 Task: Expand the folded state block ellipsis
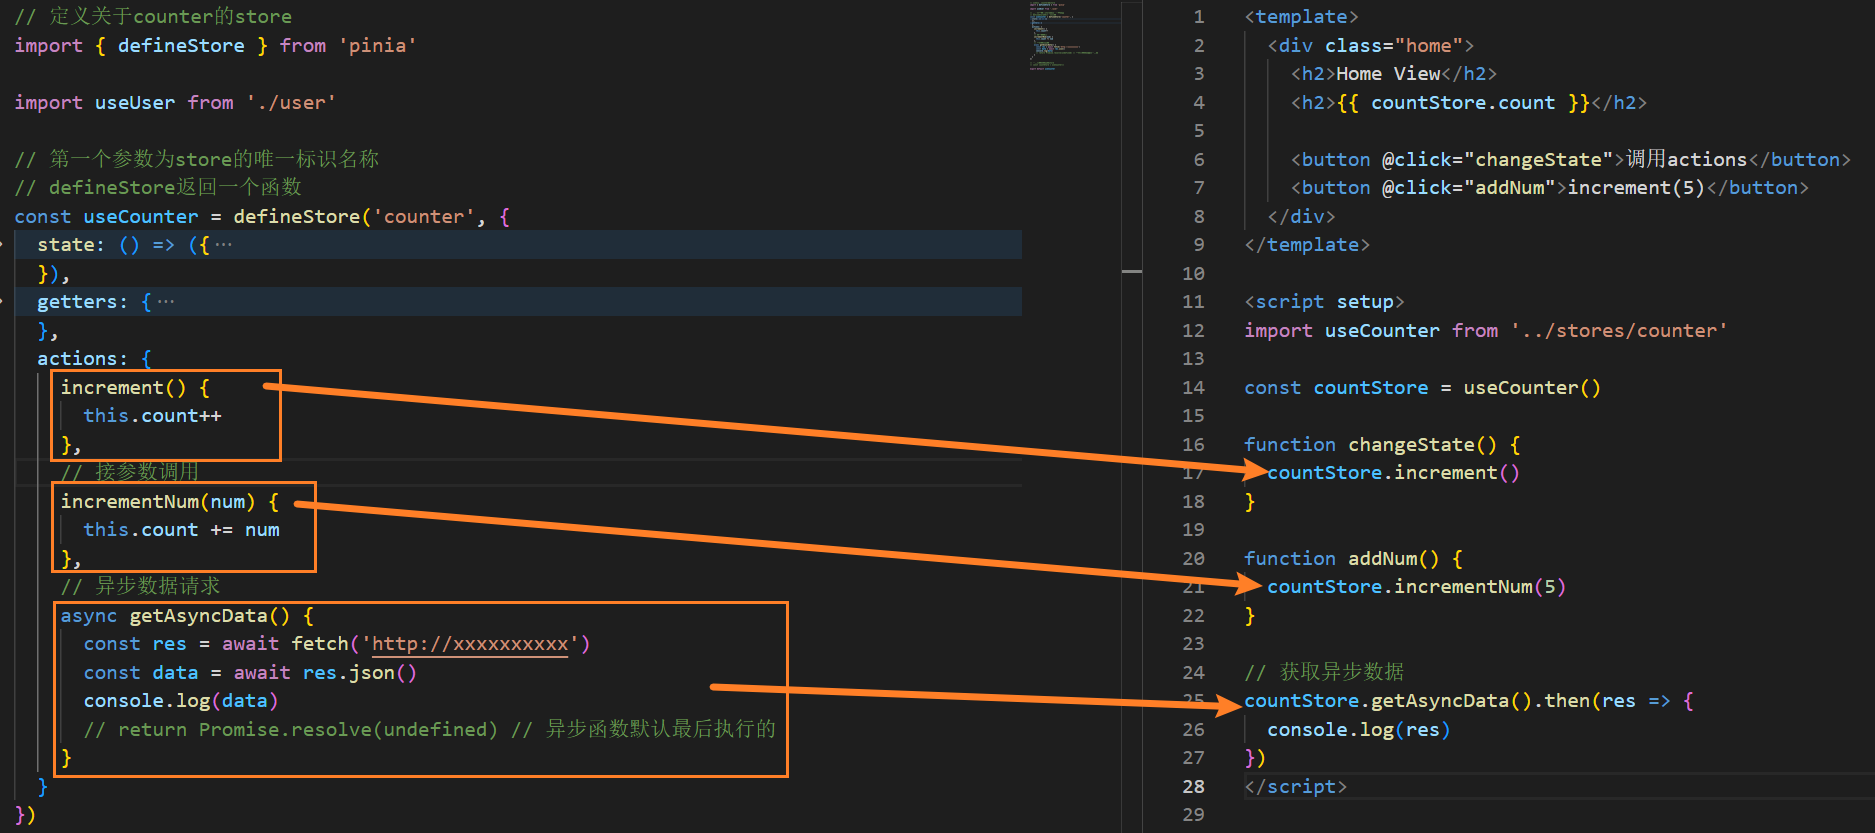click(223, 245)
